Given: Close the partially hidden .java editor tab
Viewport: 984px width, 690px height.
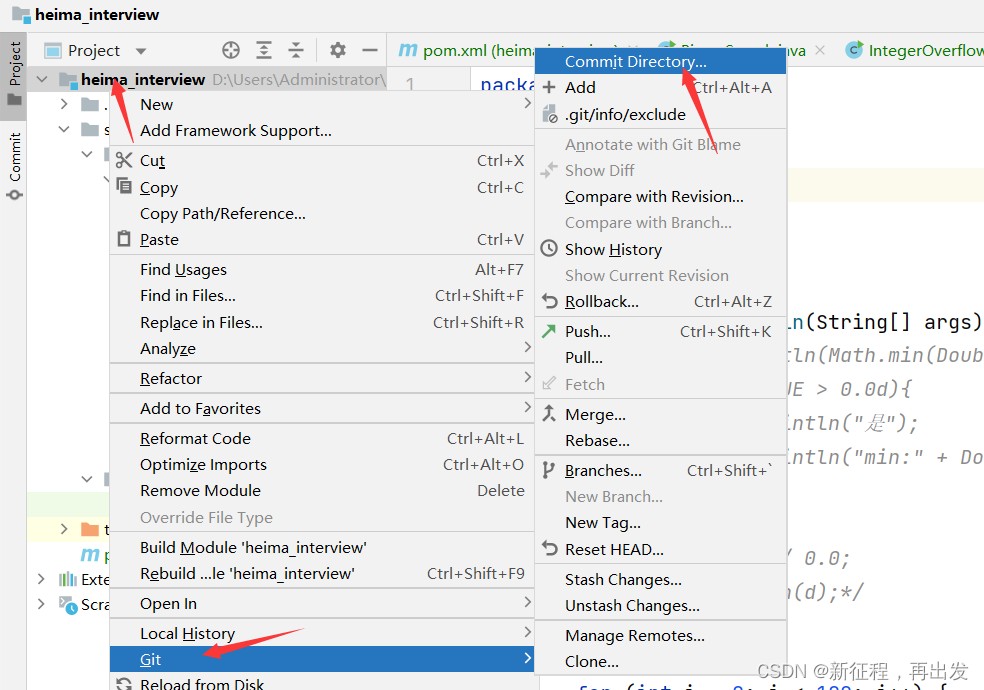Looking at the screenshot, I should click(820, 50).
